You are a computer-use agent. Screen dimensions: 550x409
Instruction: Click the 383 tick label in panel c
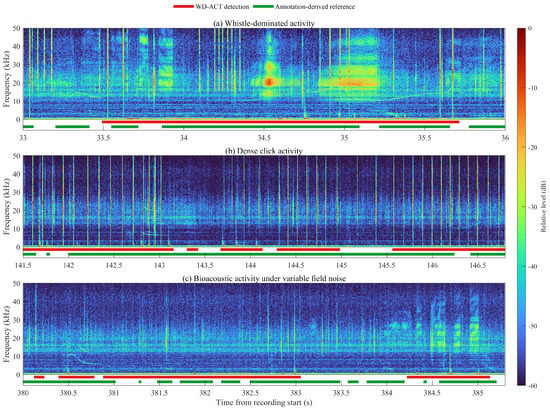tap(296, 393)
